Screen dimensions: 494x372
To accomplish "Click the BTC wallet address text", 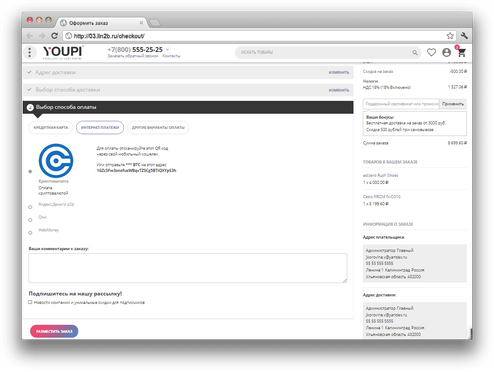I will (136, 171).
